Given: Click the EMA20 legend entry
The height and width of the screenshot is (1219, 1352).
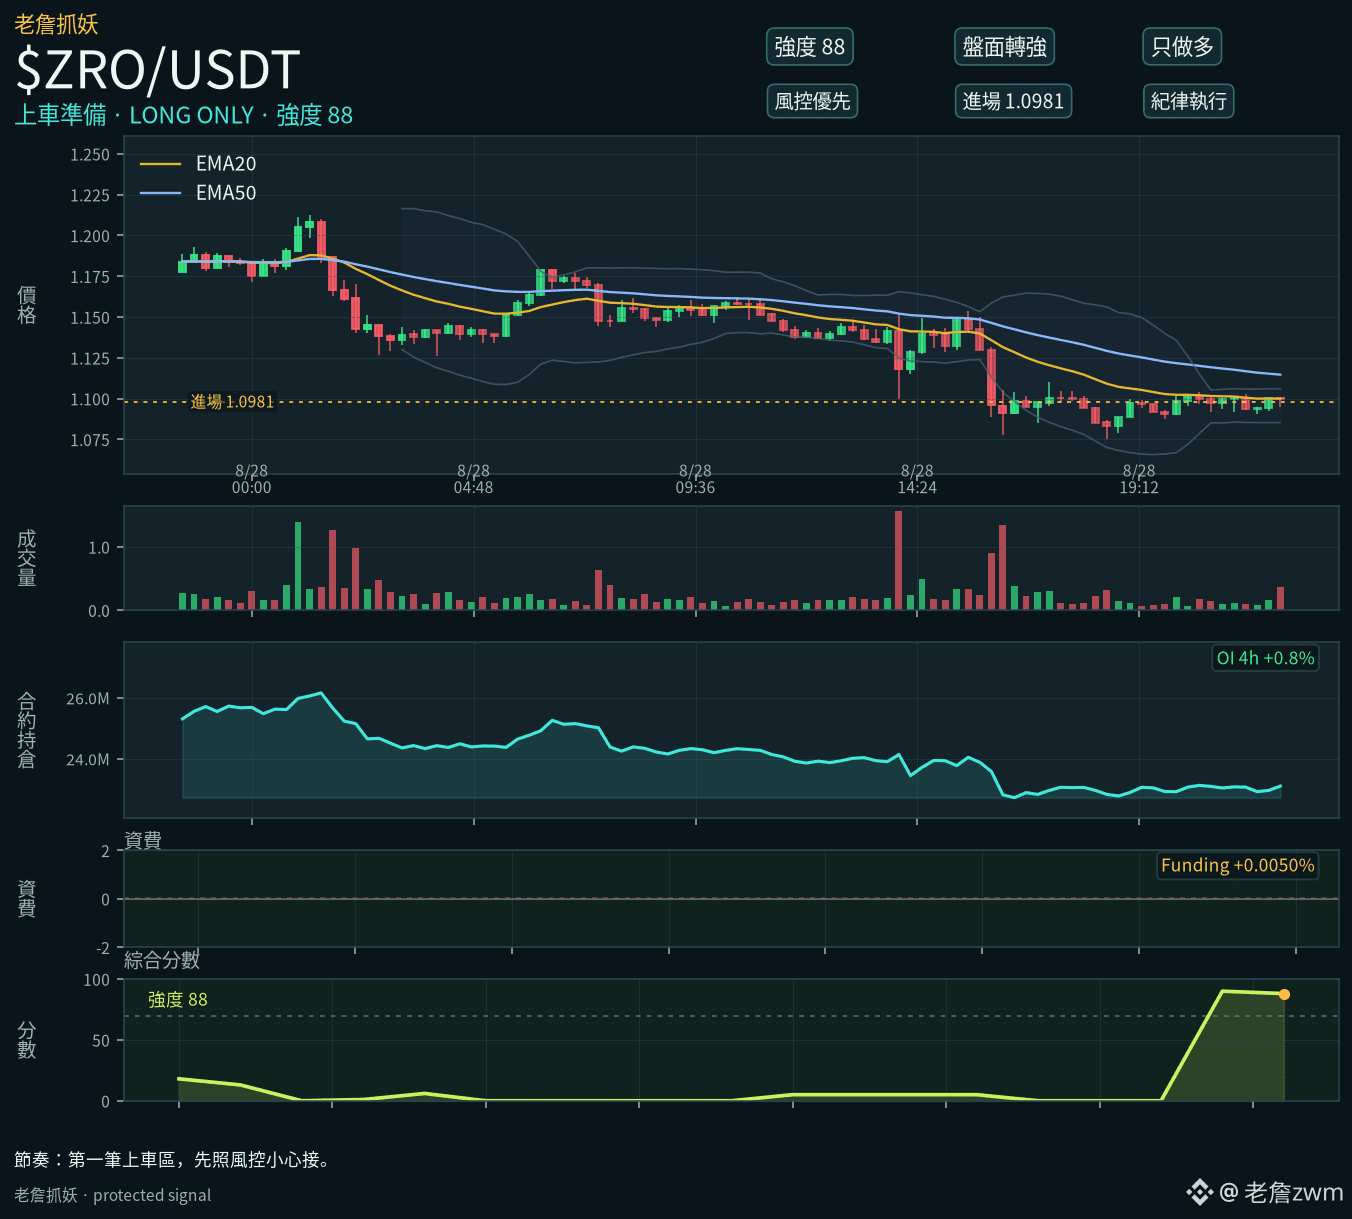Looking at the screenshot, I should coord(198,164).
